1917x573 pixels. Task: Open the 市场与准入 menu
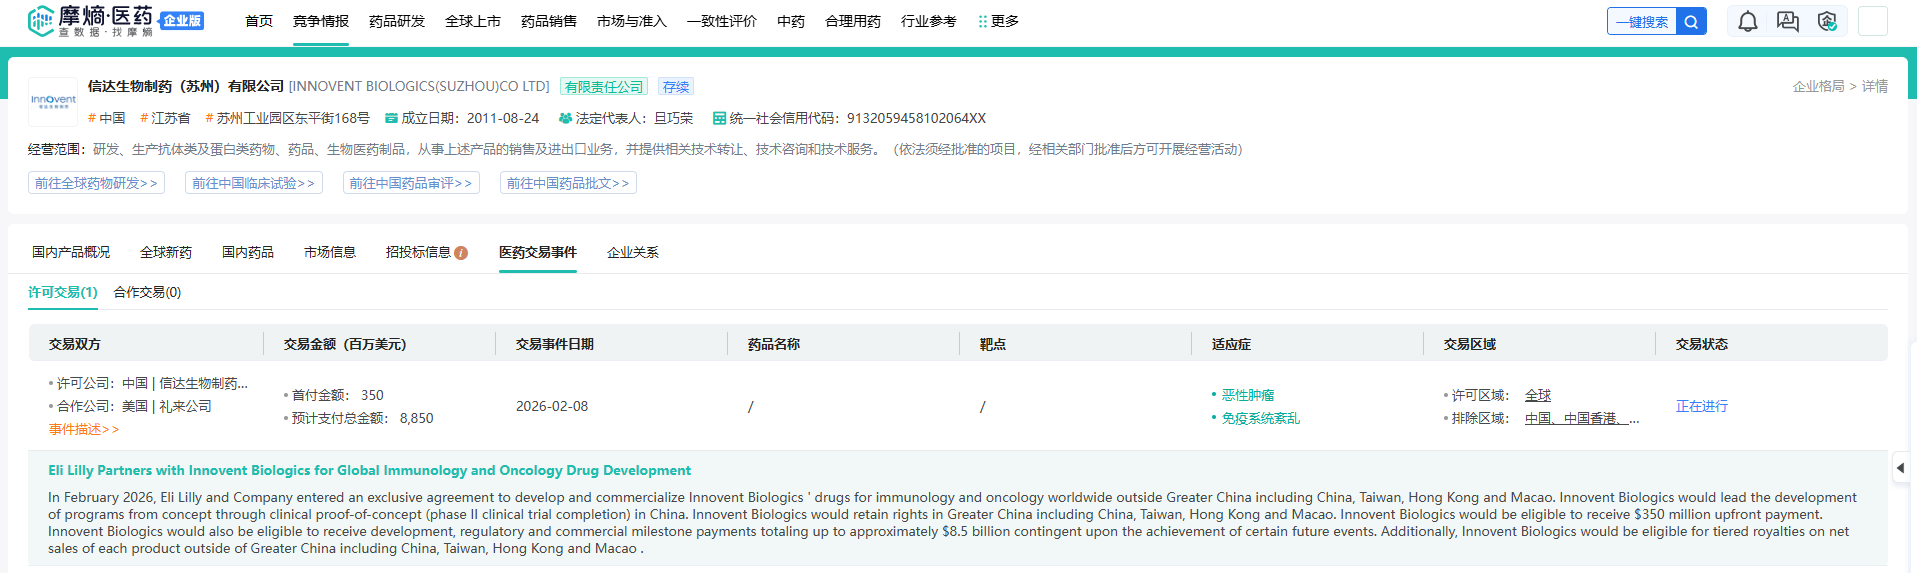click(x=632, y=21)
